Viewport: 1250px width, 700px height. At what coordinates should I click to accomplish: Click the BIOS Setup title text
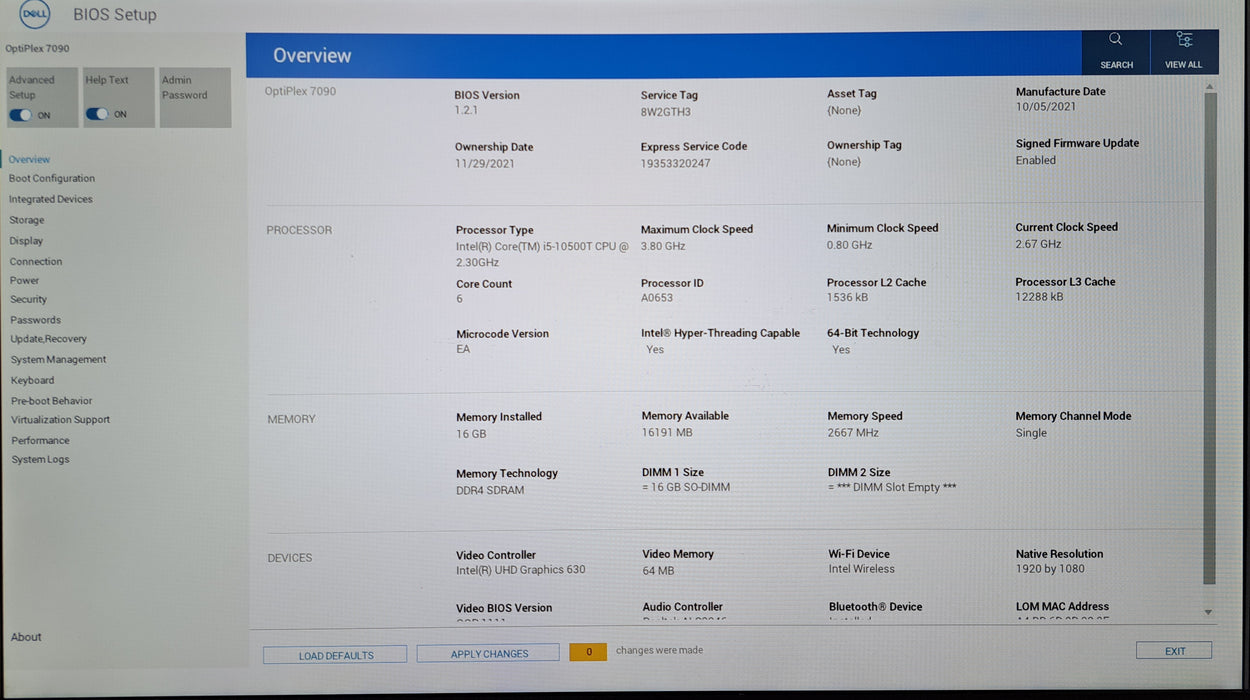pos(115,14)
